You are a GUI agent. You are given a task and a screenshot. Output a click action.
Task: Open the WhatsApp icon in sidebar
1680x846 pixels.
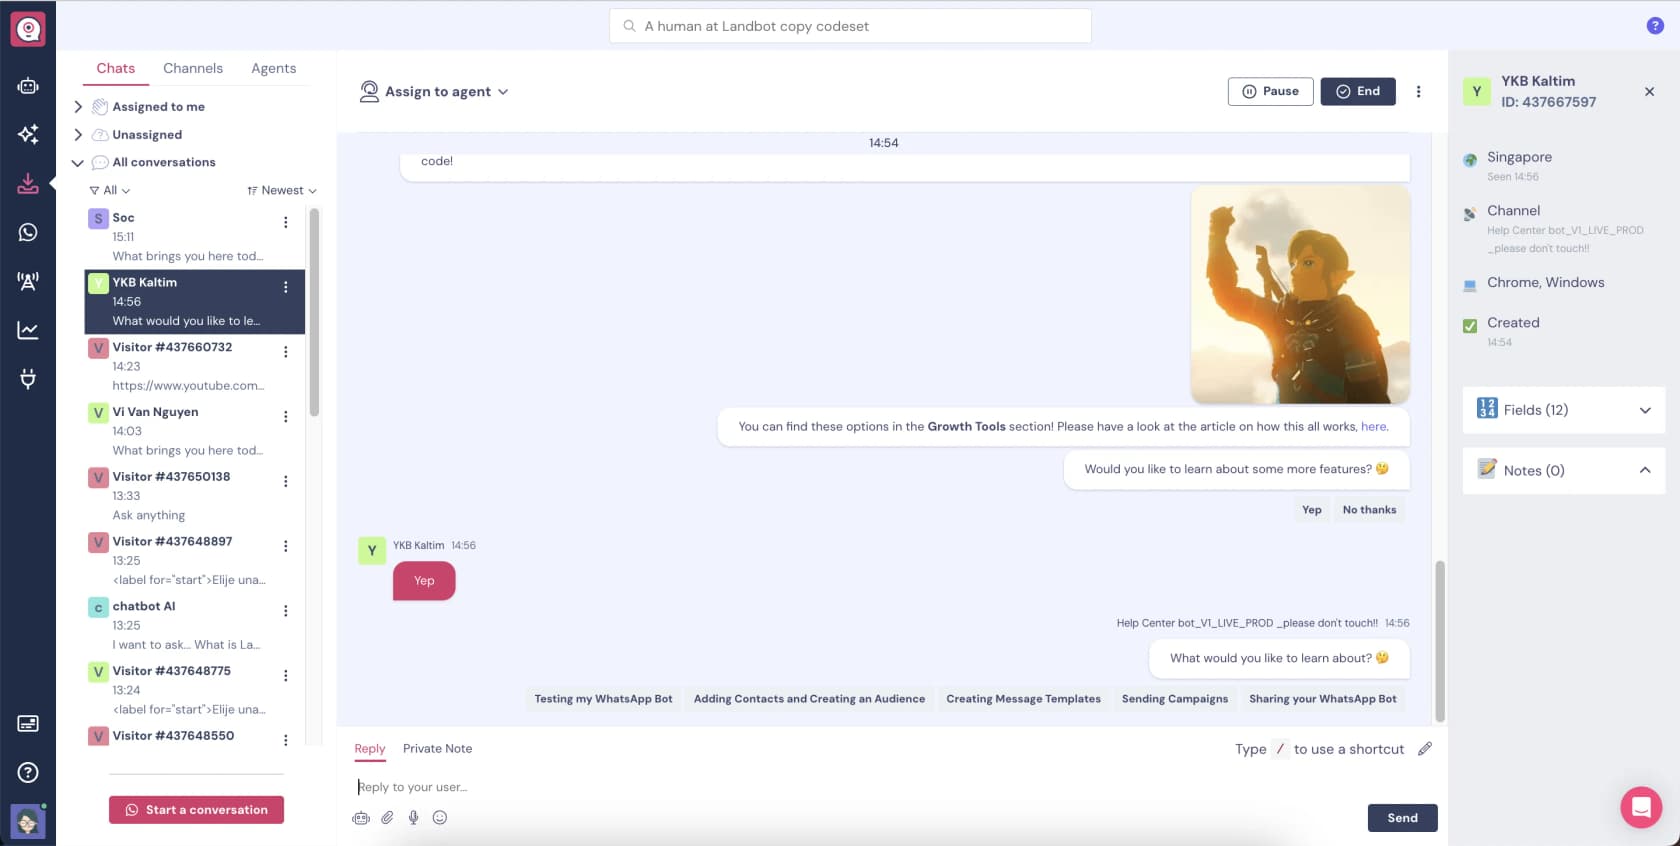[28, 232]
